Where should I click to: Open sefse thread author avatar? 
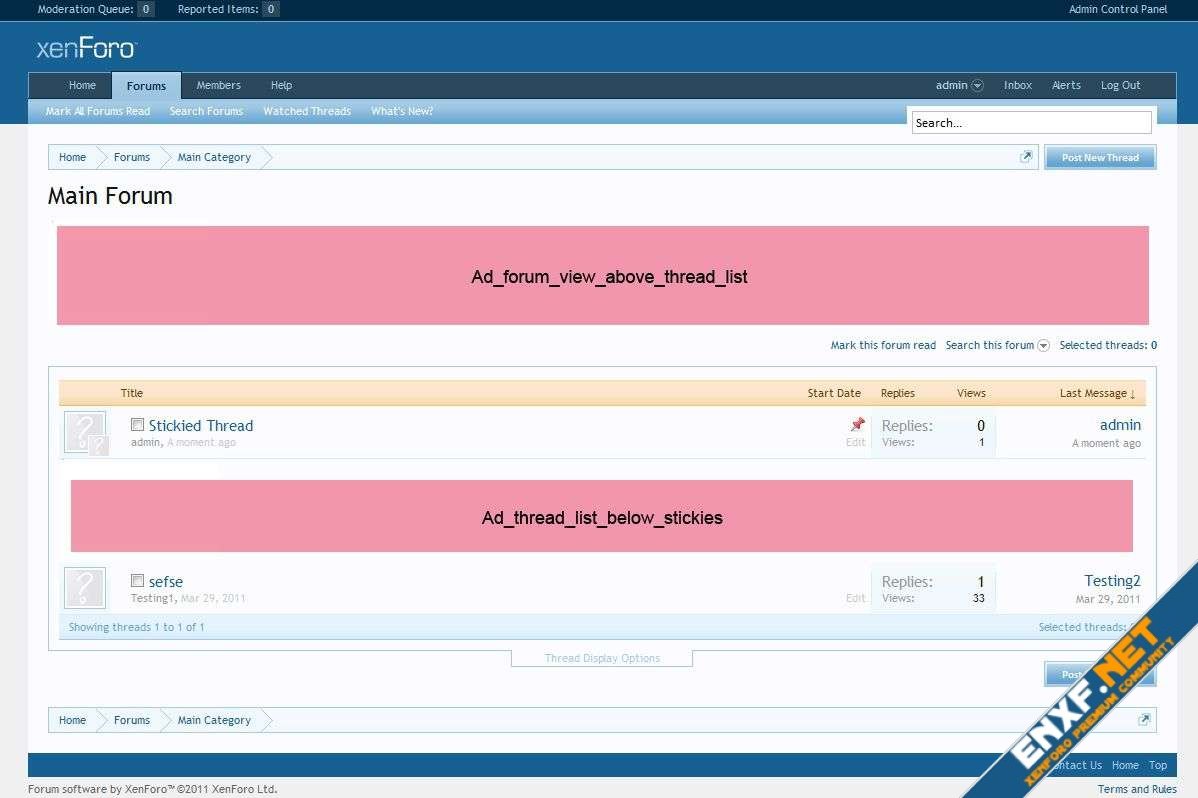coord(85,588)
